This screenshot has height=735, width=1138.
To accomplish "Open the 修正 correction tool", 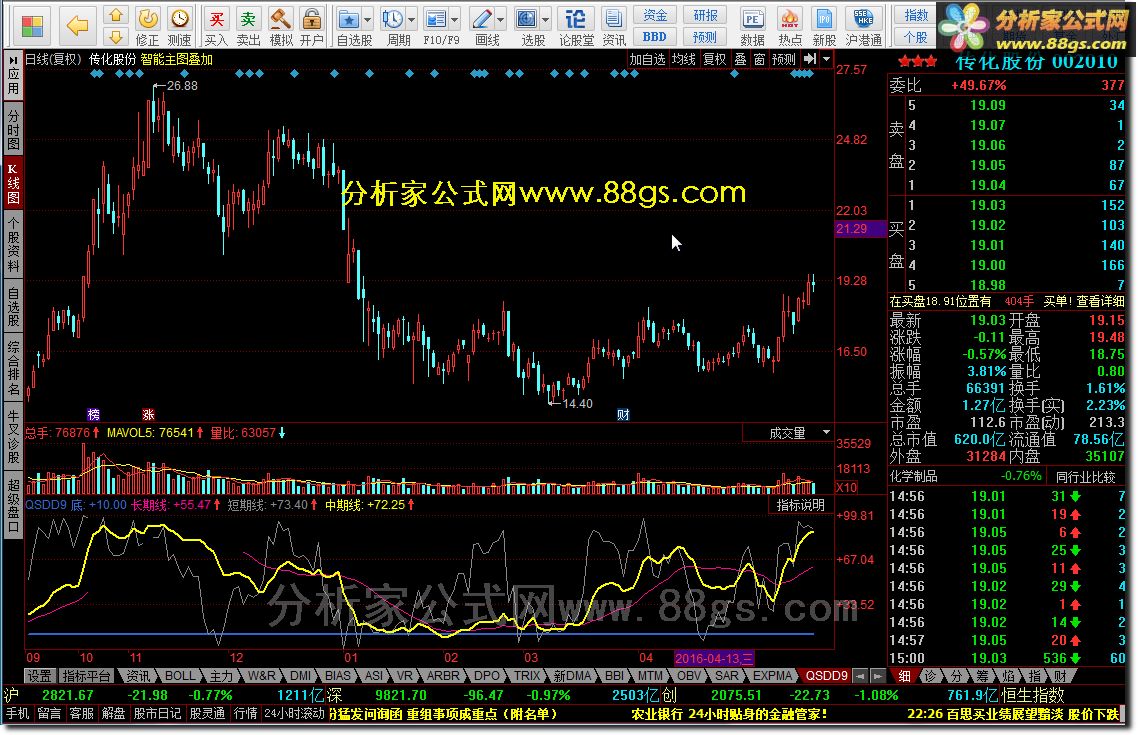I will click(x=147, y=26).
